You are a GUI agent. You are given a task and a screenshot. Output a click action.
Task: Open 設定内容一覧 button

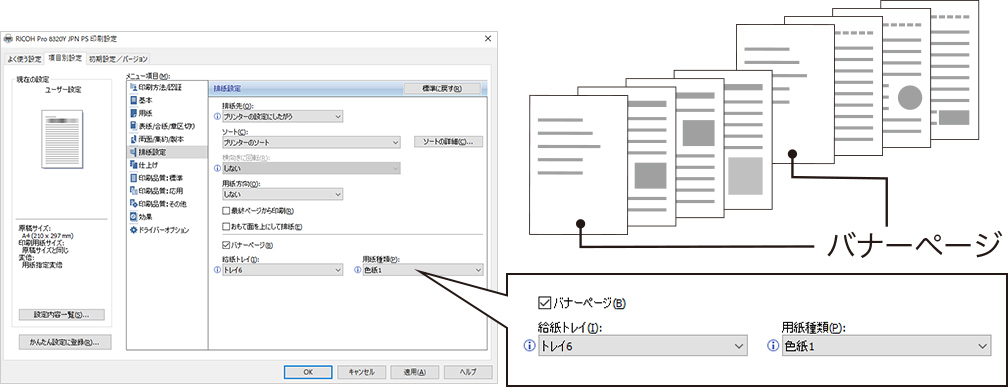click(61, 315)
